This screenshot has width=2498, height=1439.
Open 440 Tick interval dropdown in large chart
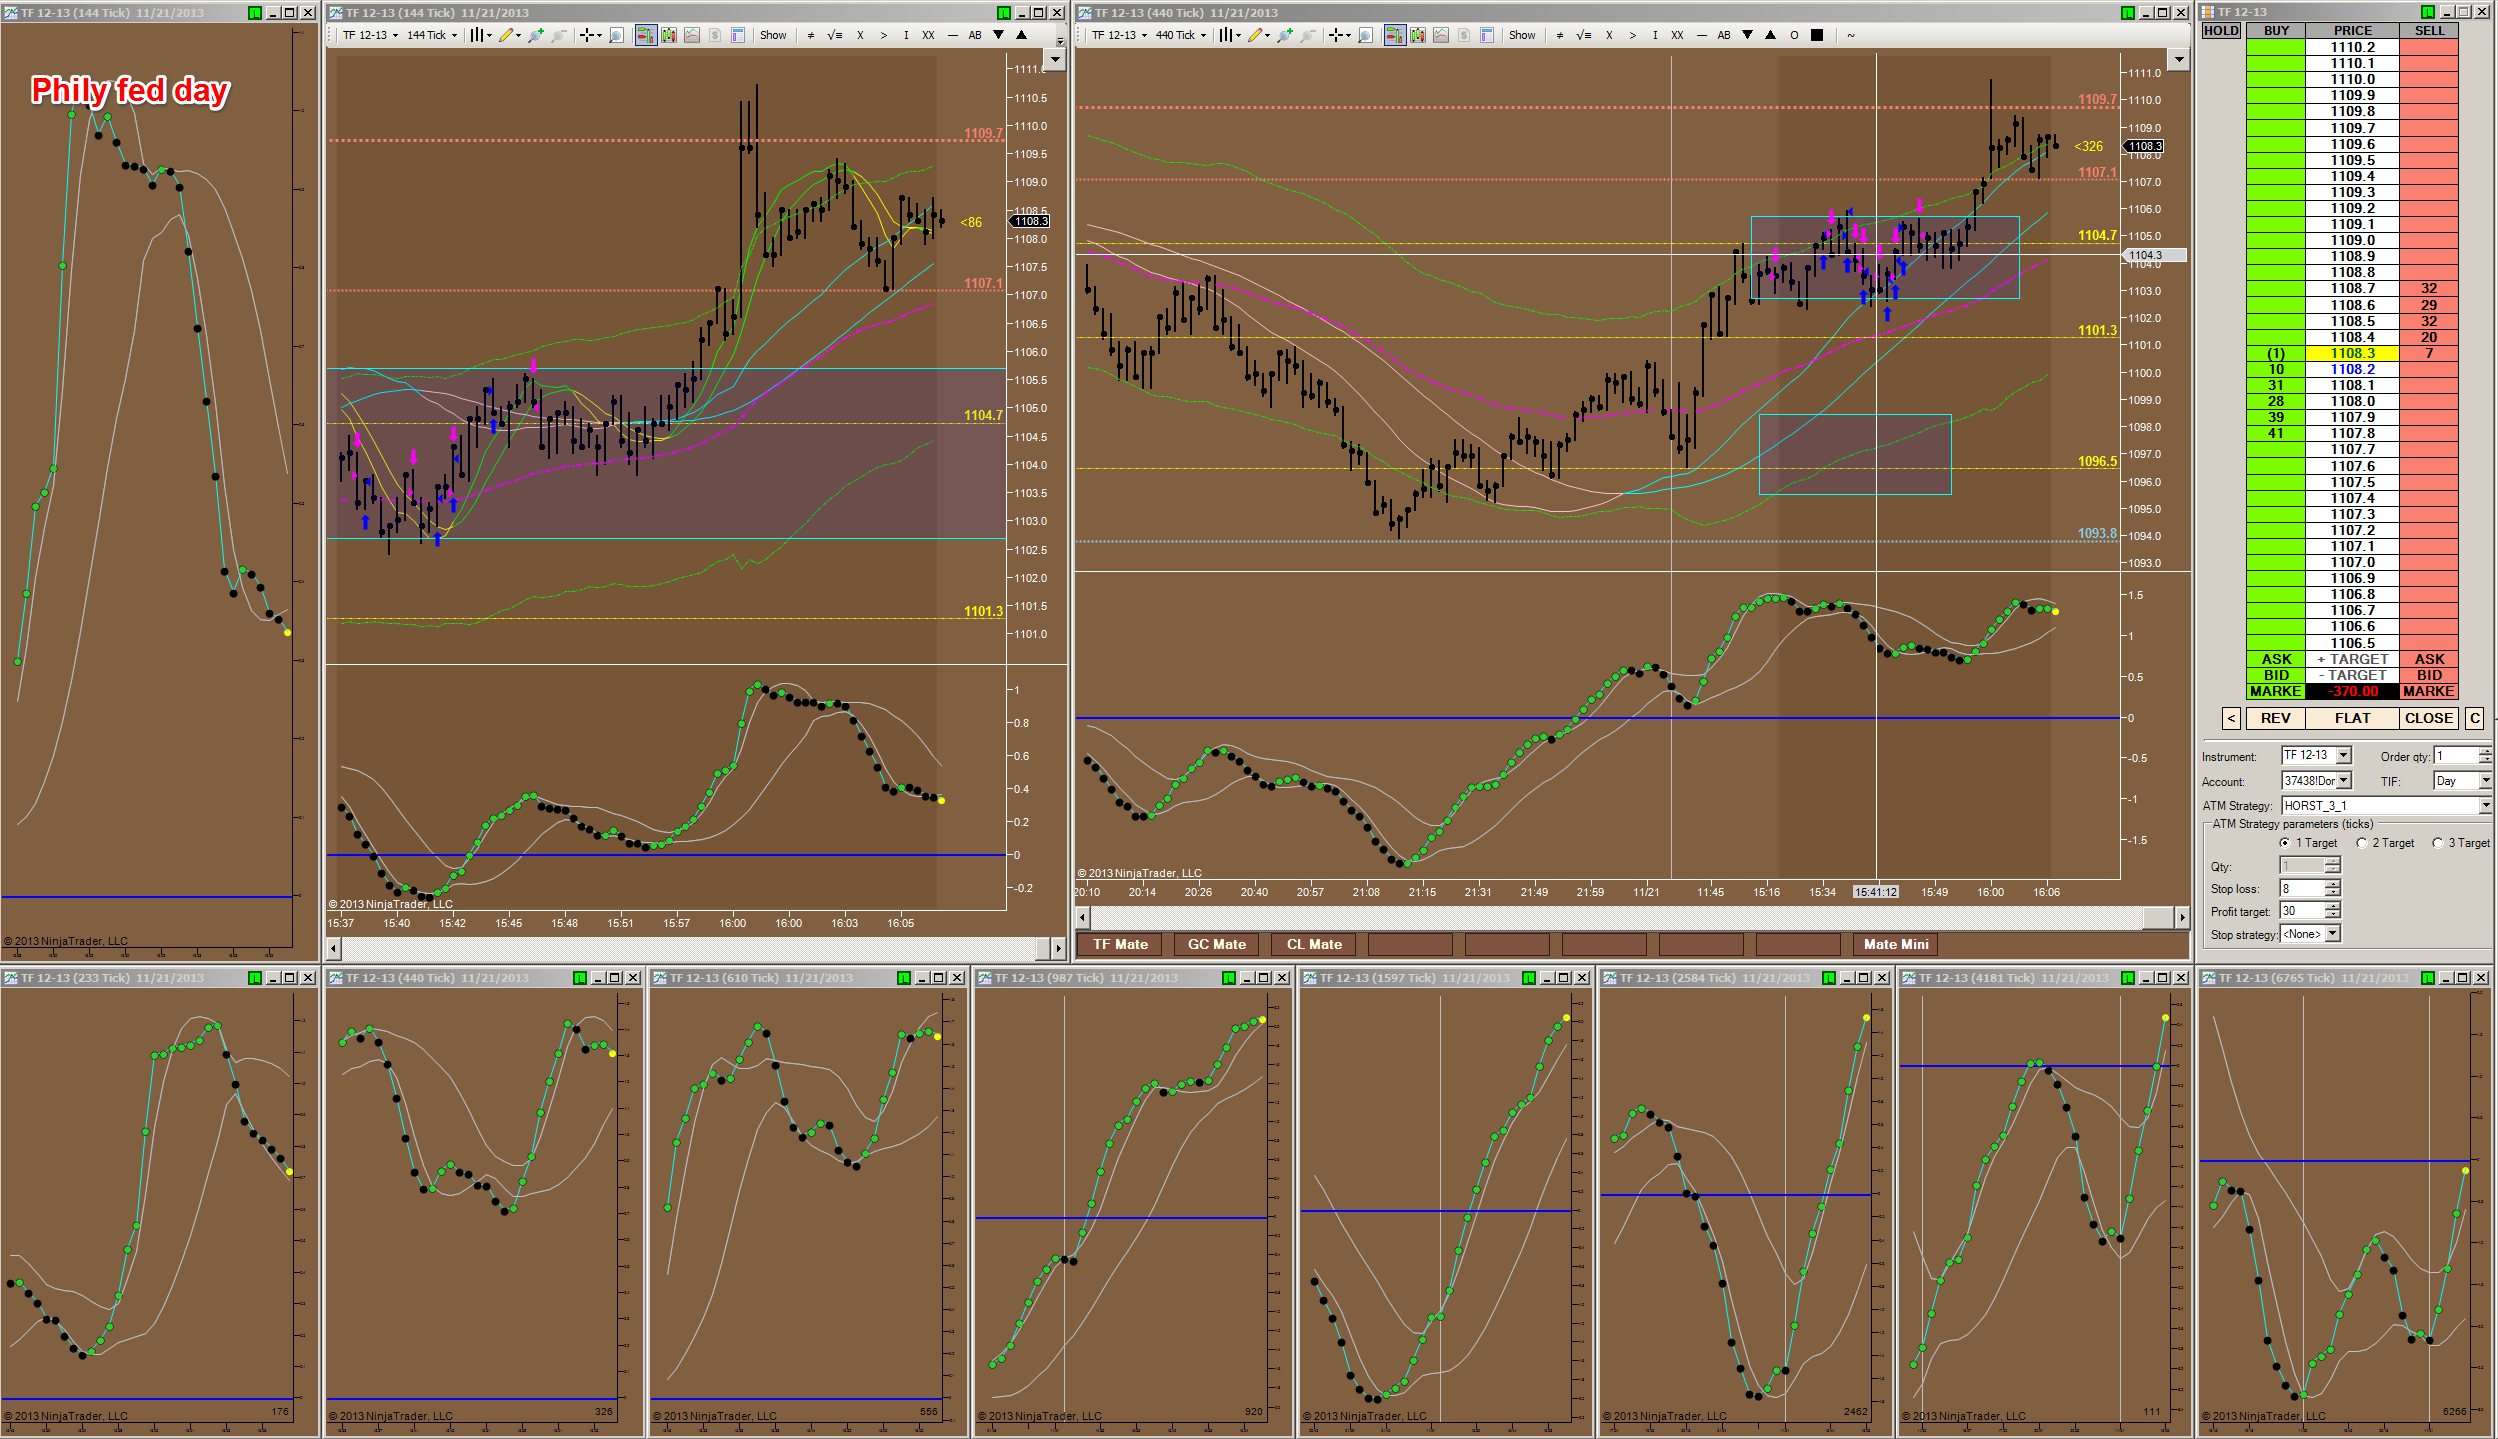click(1181, 35)
